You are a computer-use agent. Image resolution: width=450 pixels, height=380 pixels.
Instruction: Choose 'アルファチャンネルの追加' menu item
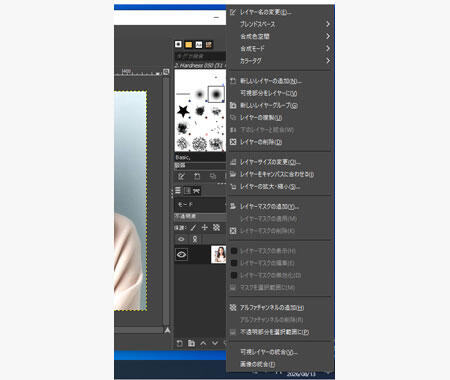pyautogui.click(x=280, y=308)
